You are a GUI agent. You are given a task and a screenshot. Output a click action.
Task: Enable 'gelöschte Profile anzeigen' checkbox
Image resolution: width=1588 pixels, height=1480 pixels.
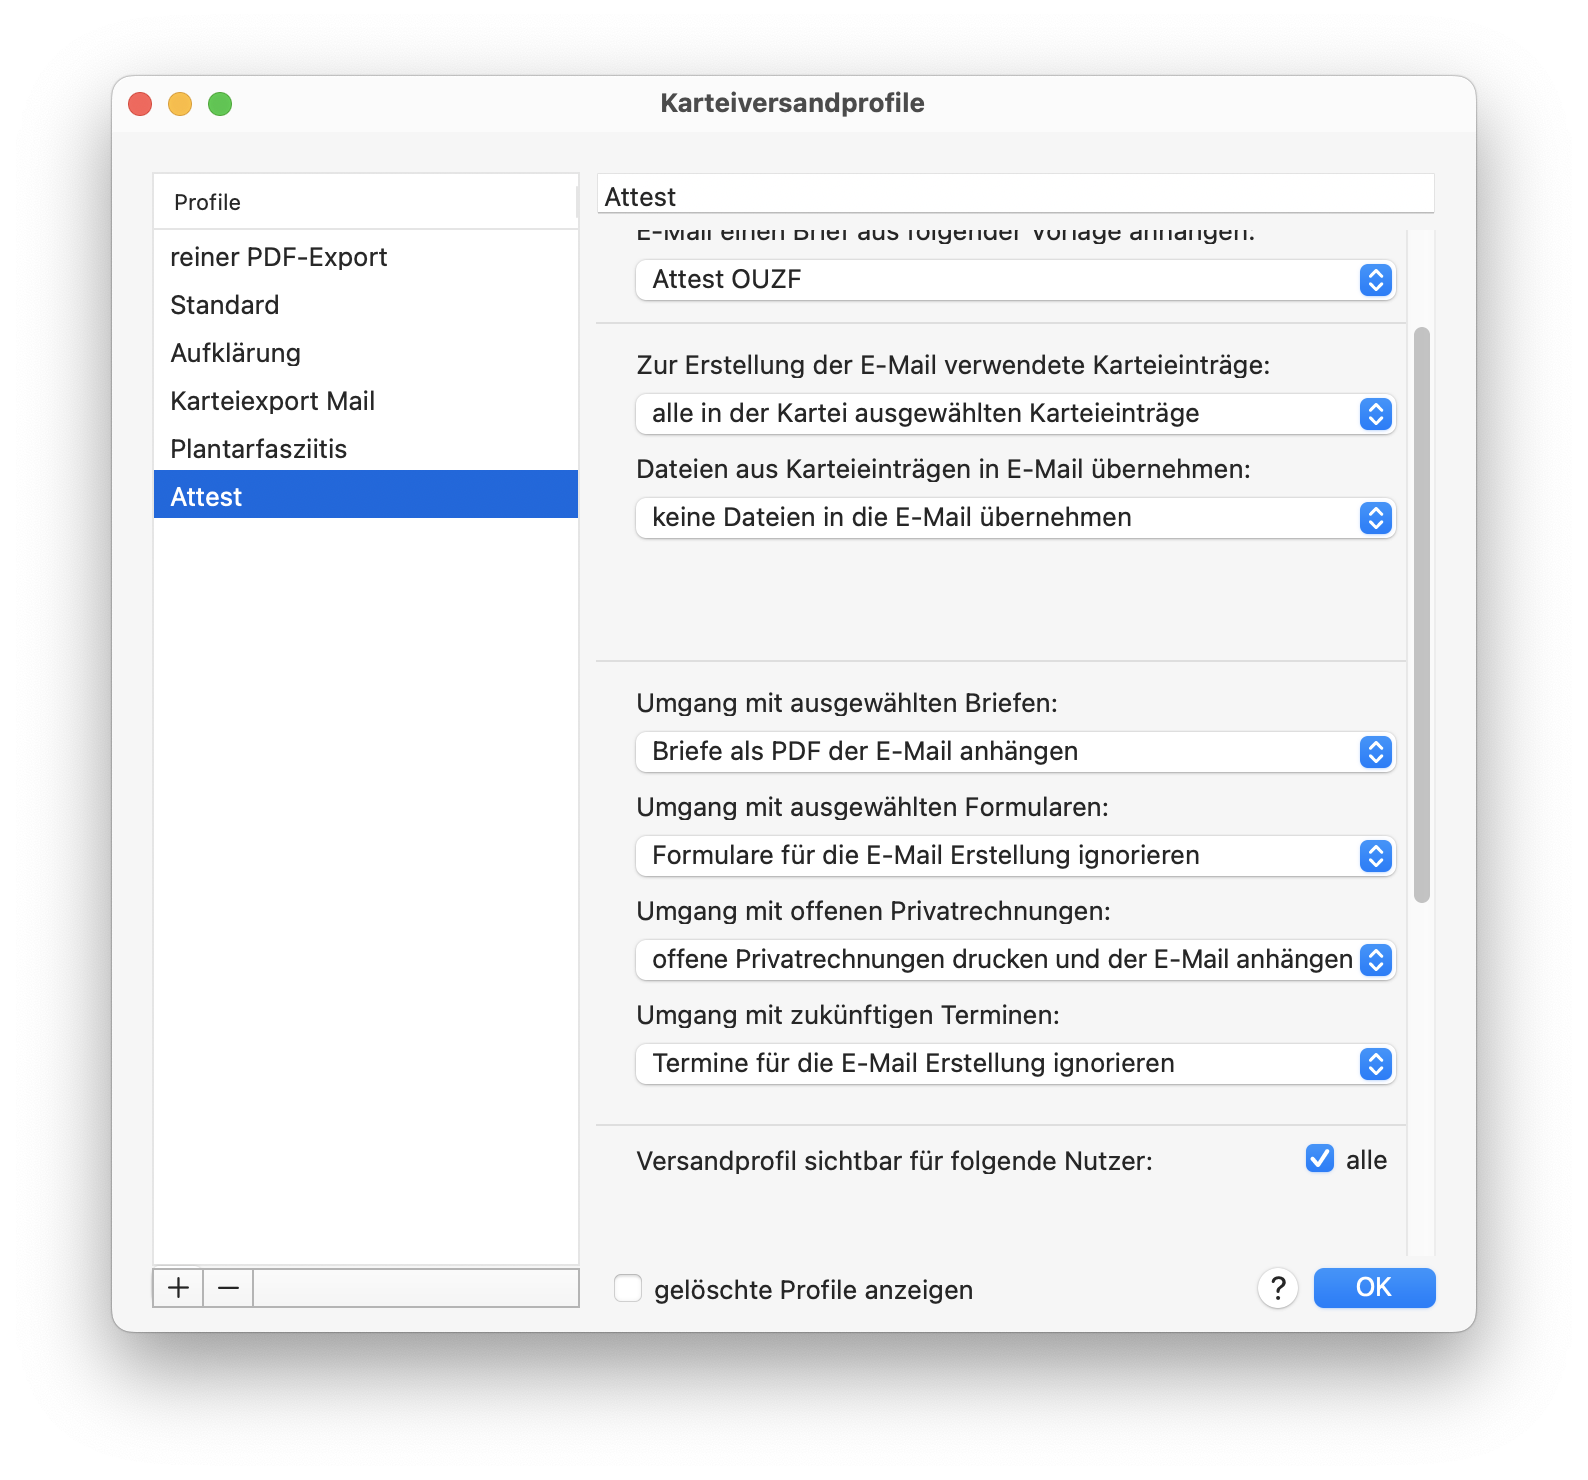[628, 1288]
